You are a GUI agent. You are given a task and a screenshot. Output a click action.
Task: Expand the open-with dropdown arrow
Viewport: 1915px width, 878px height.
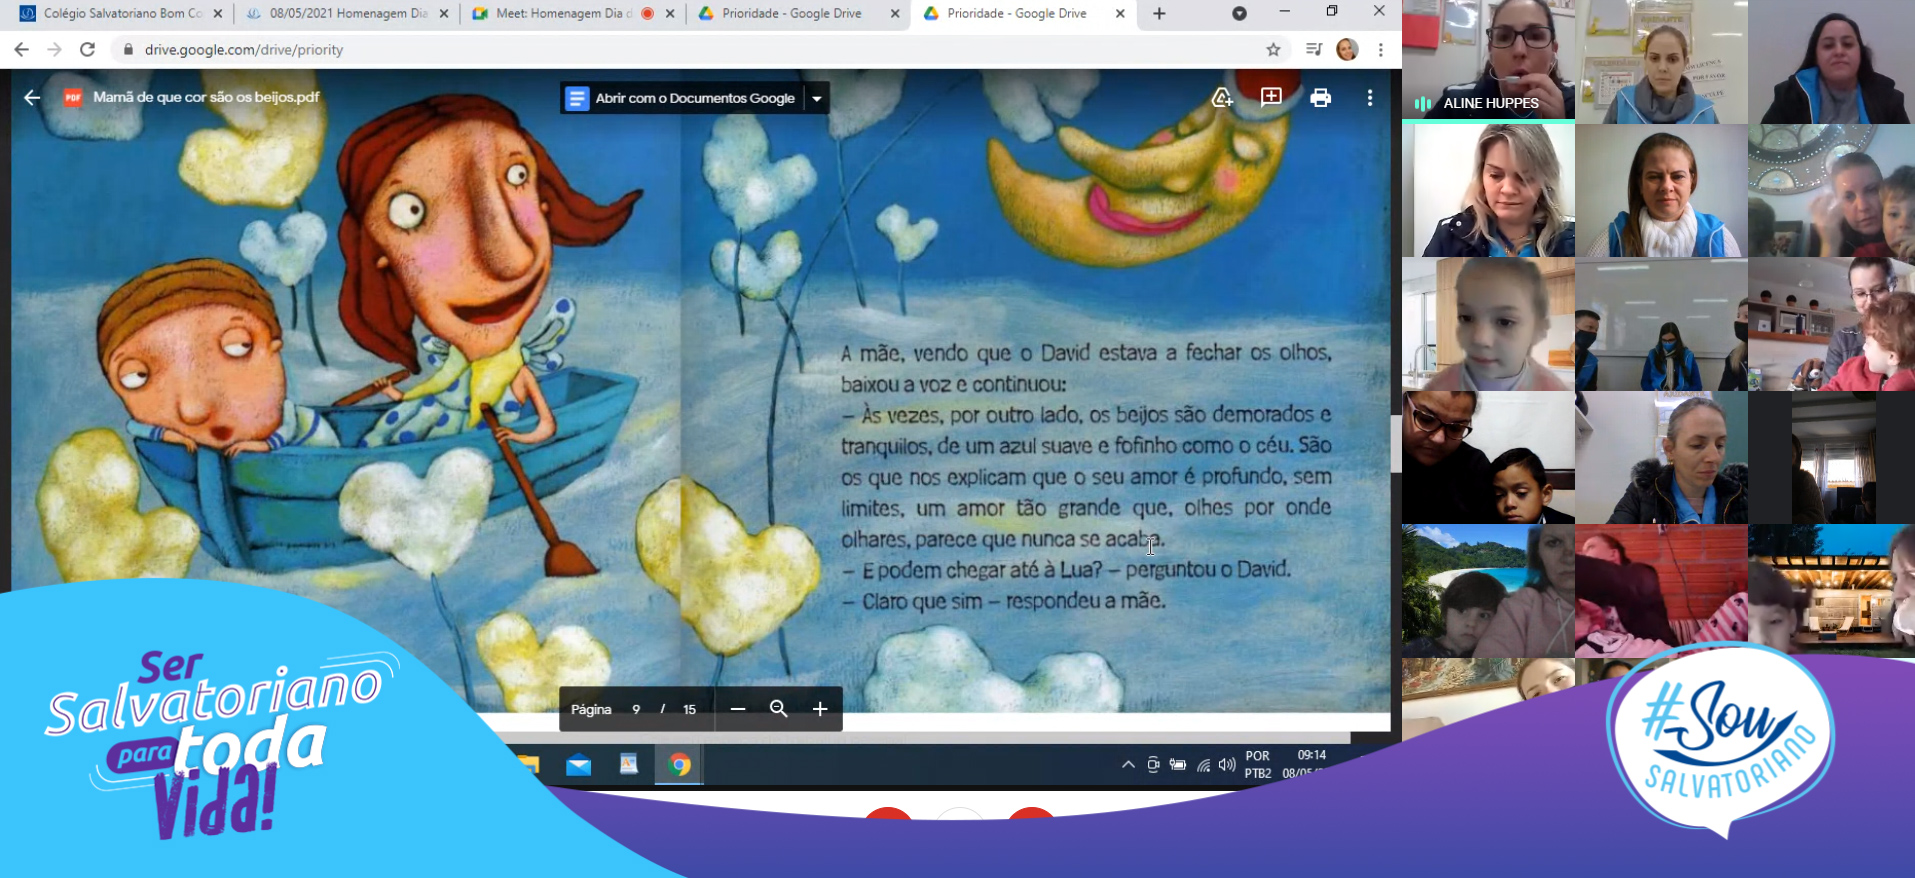[817, 98]
